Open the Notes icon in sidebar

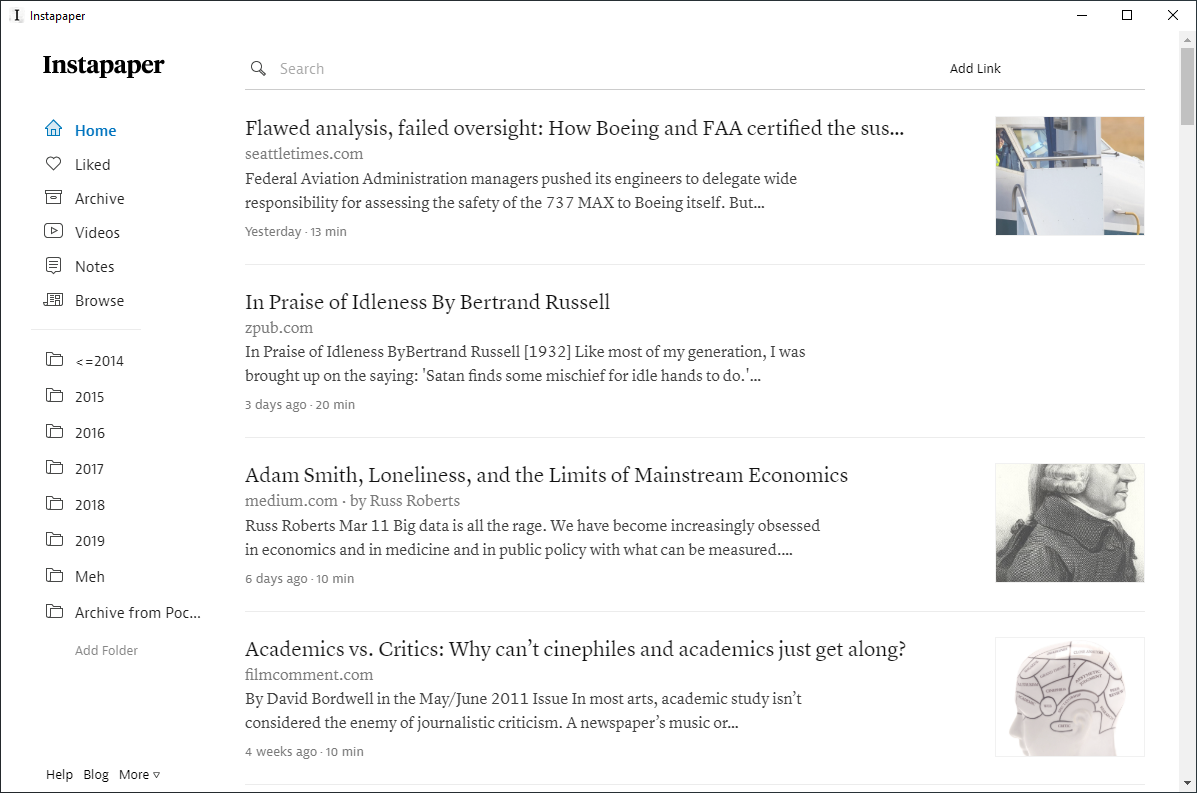(x=54, y=266)
